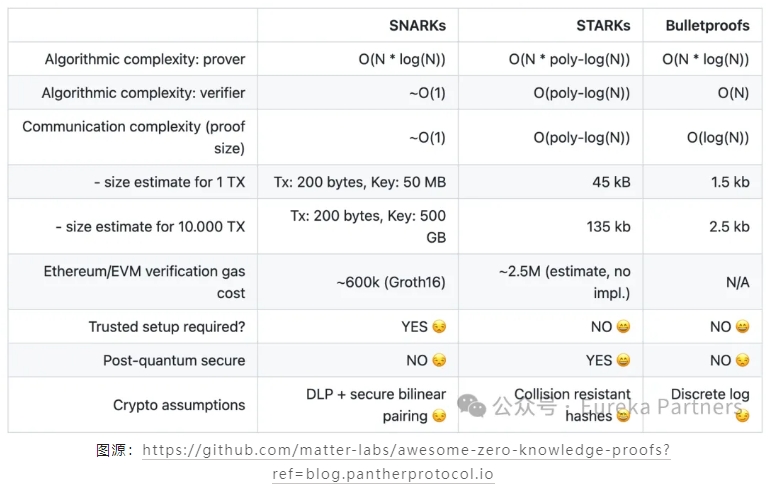Viewport: 769px width, 490px height.
Task: Click the sad emoji in SNARKs post-quantum row
Action: pyautogui.click(x=439, y=361)
